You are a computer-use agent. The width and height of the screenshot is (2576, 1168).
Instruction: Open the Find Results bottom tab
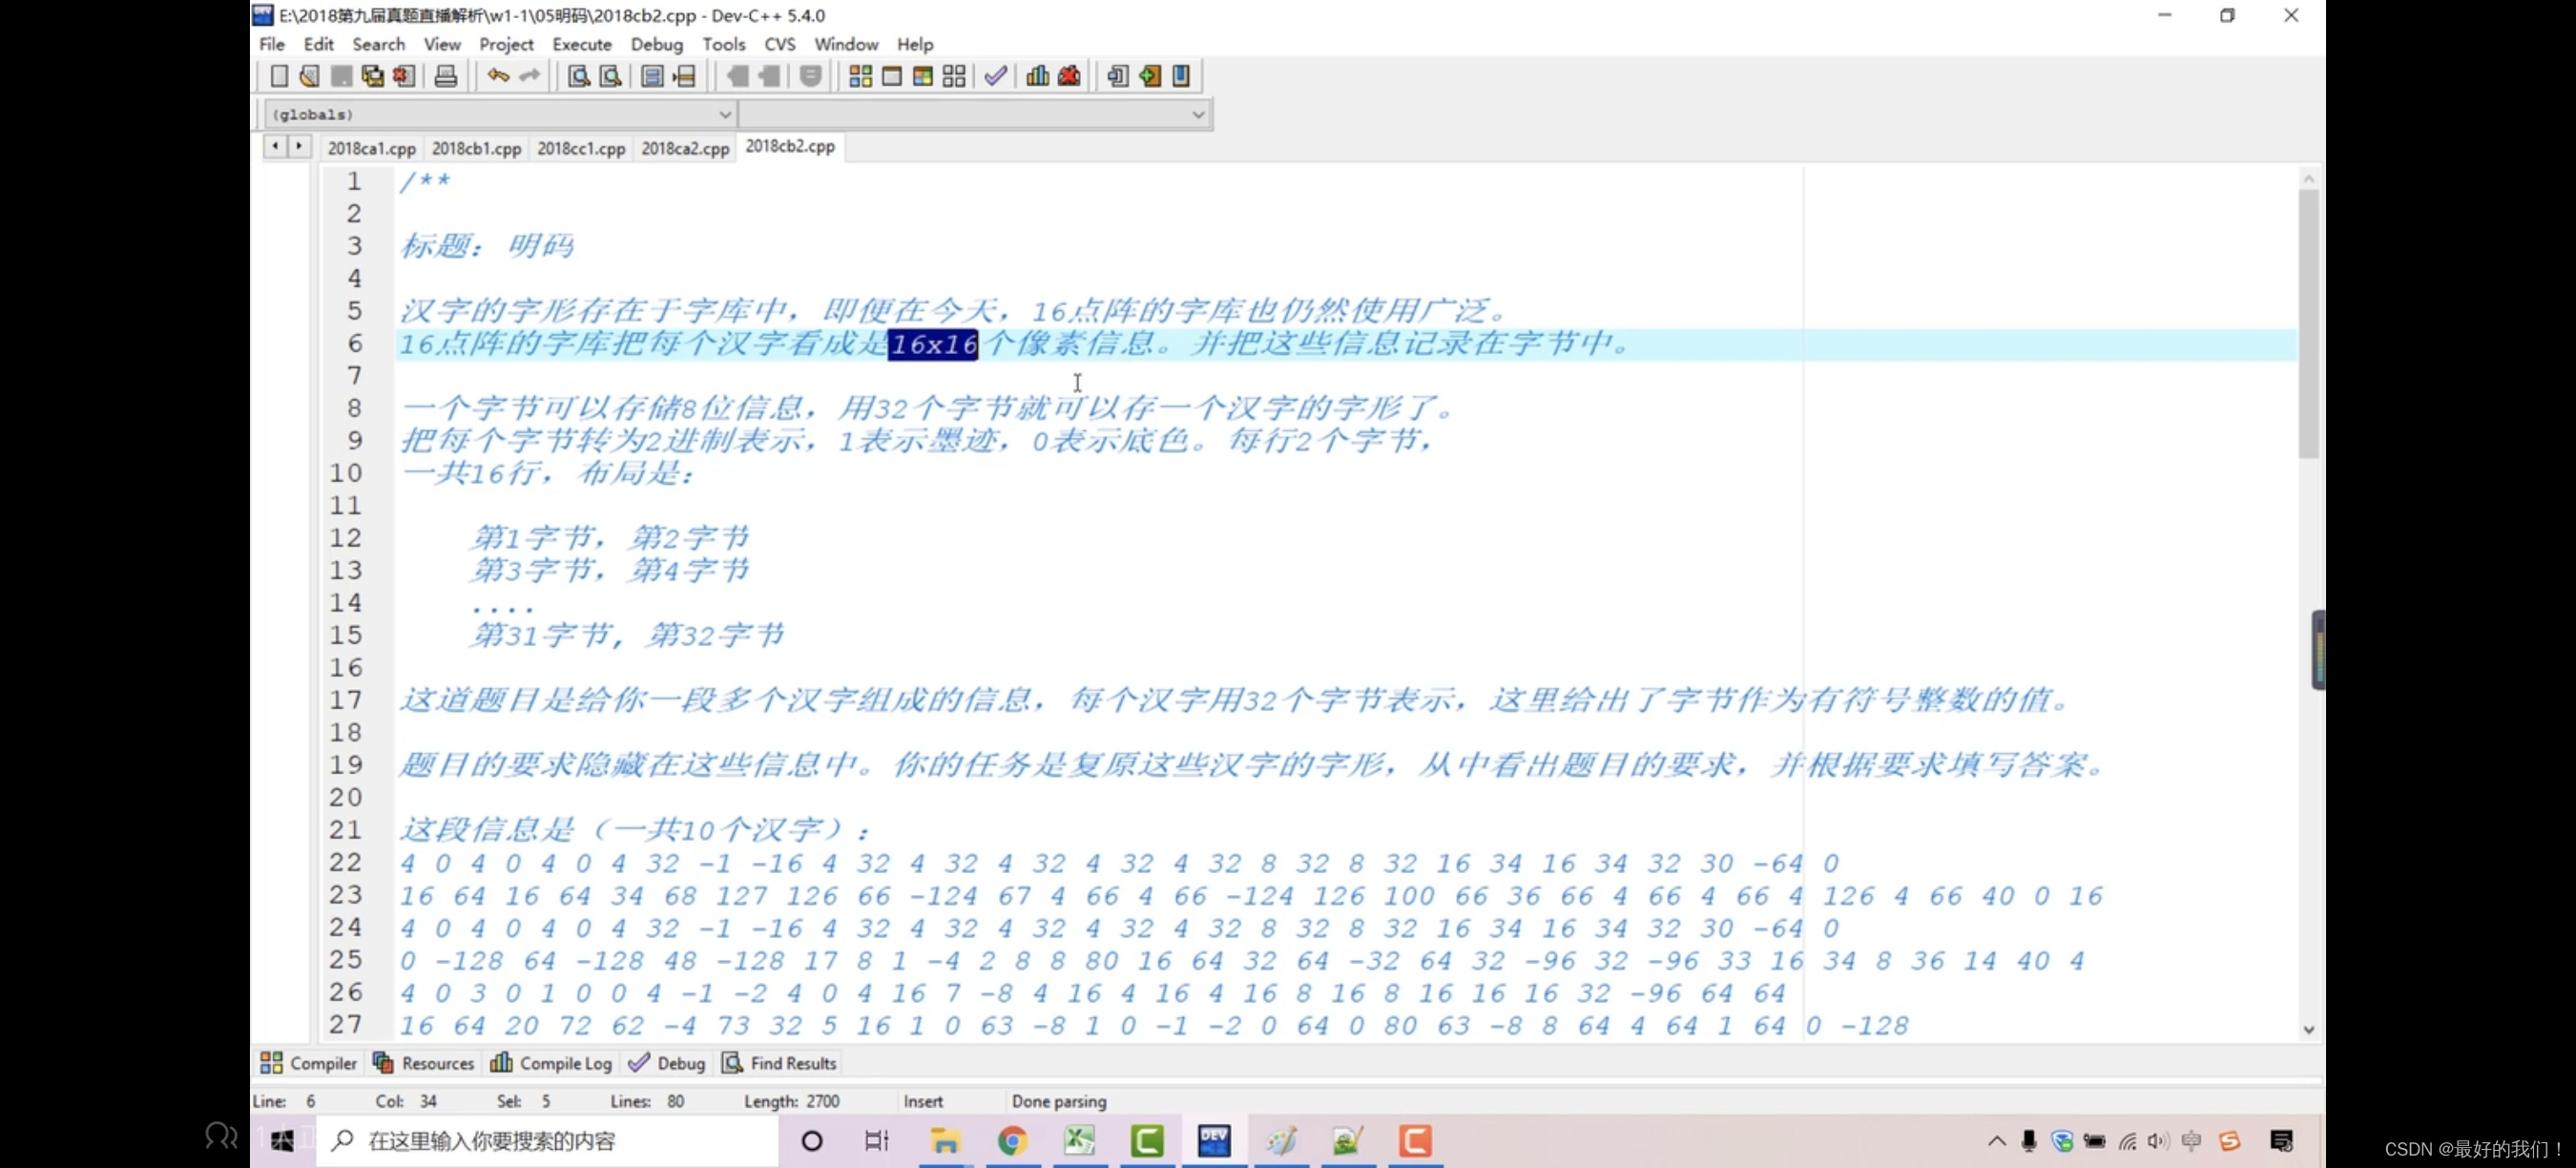779,1063
